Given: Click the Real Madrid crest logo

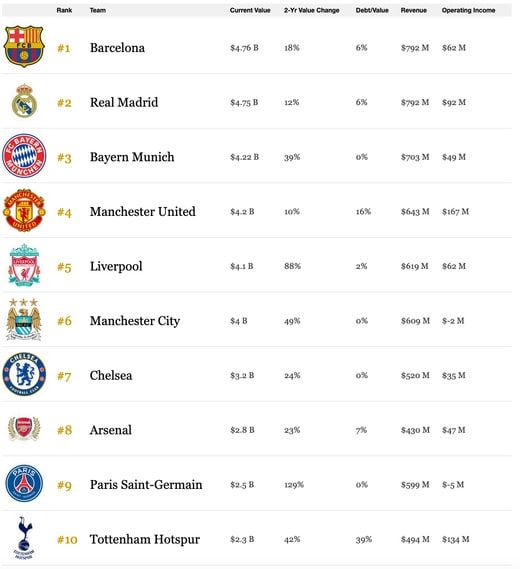Looking at the screenshot, I should click(x=24, y=101).
